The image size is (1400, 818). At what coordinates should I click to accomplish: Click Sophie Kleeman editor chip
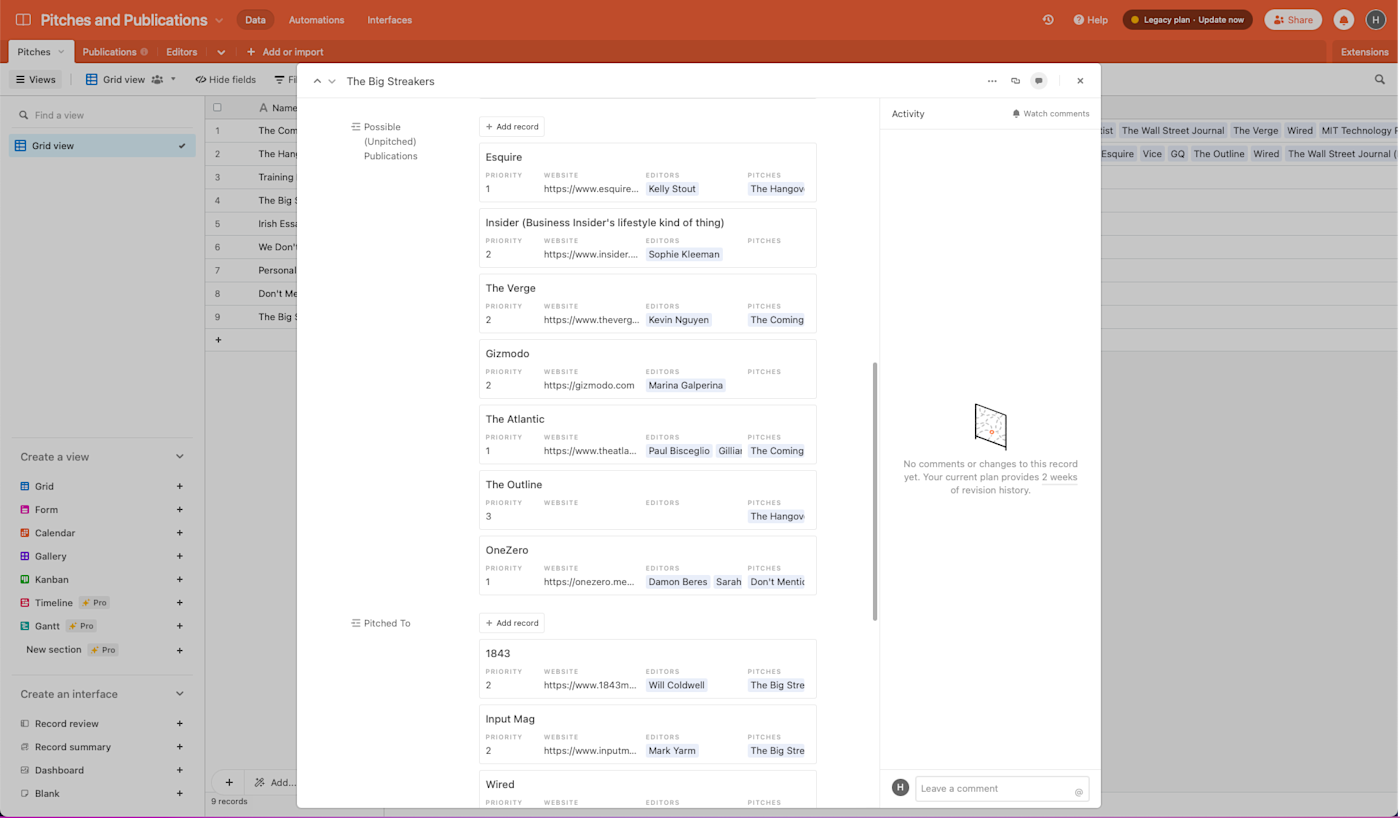(x=684, y=254)
